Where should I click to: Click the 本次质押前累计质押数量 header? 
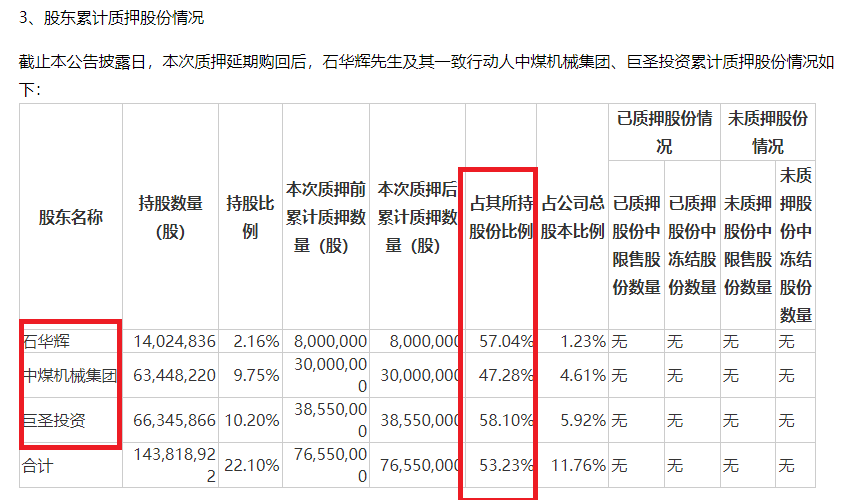(326, 217)
